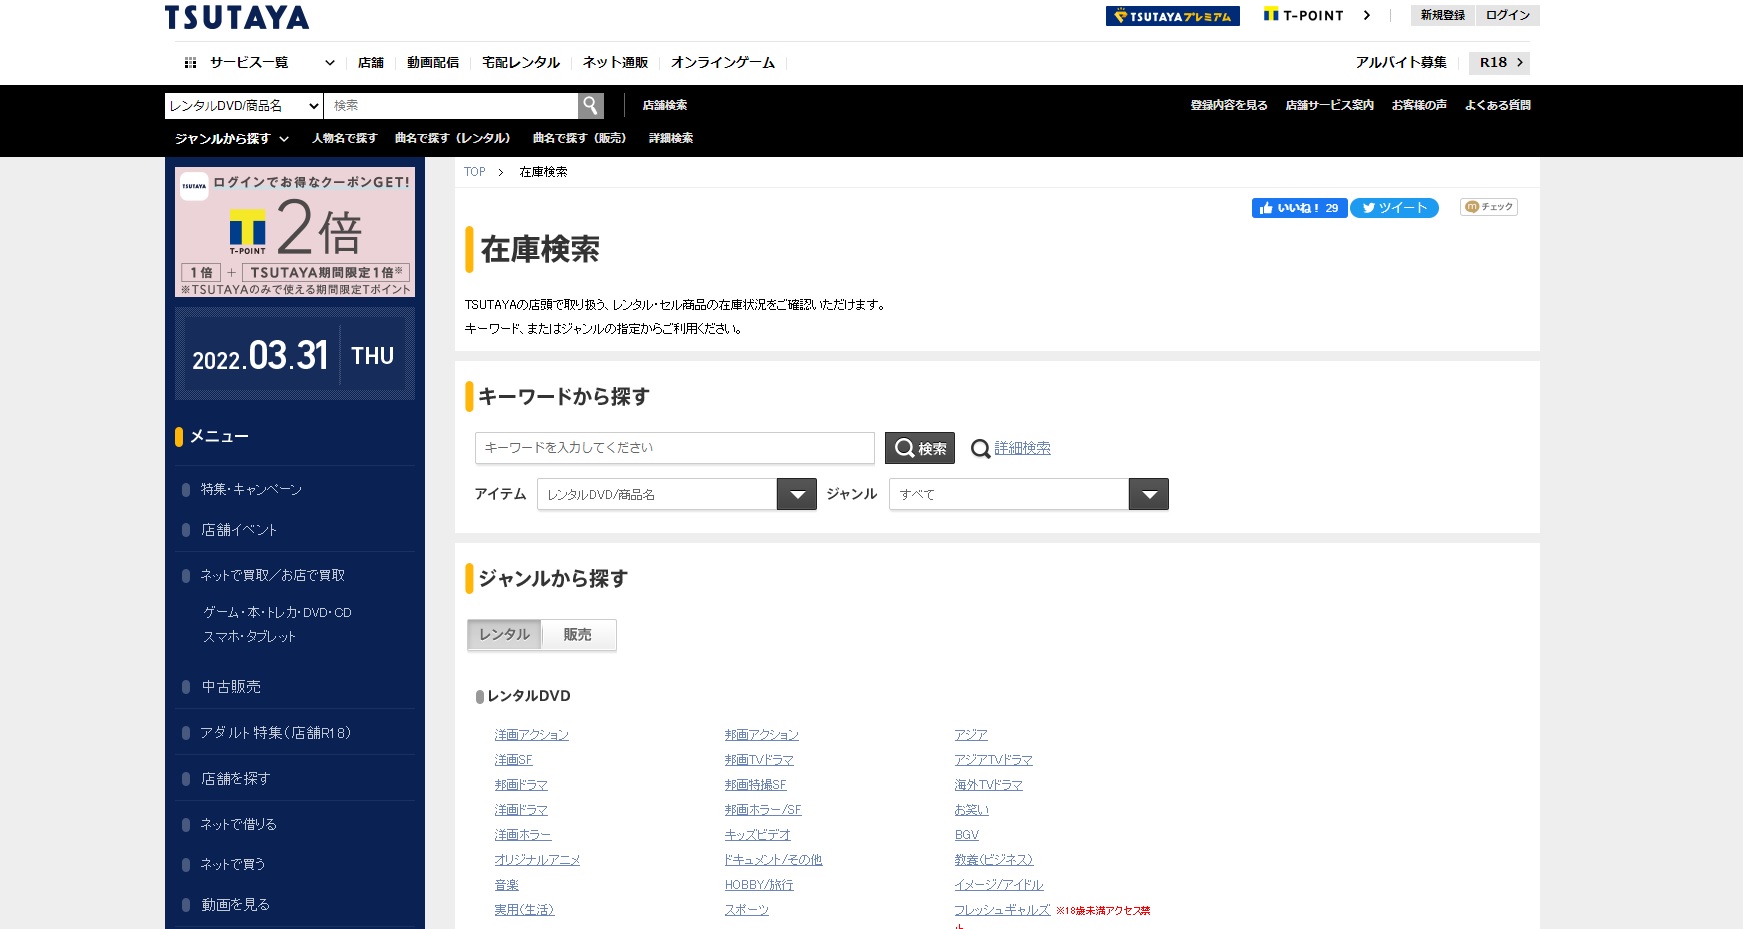This screenshot has width=1743, height=929.
Task: Click the magnifier search icon in black bar
Action: 591,105
